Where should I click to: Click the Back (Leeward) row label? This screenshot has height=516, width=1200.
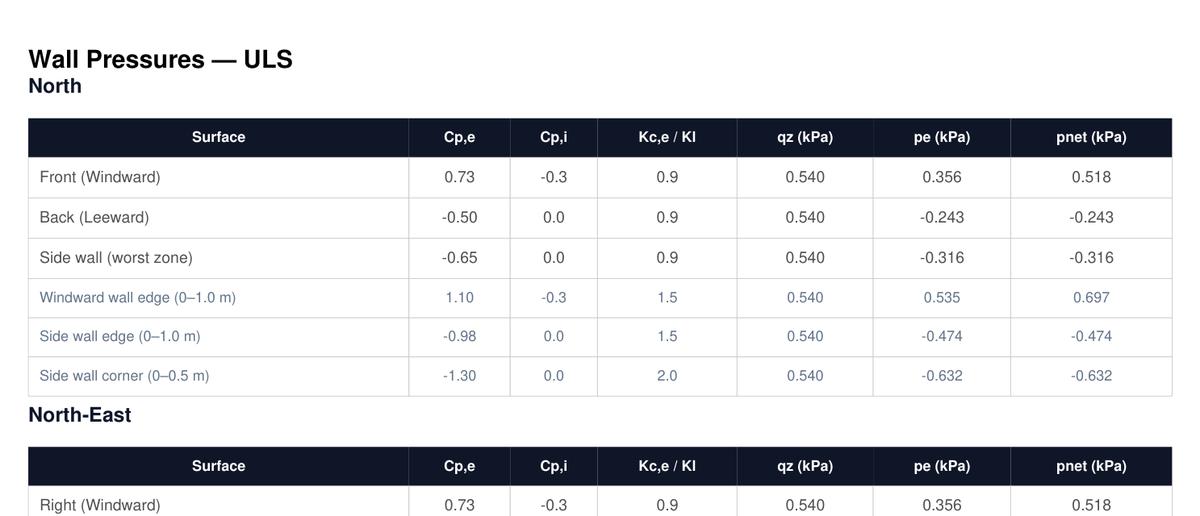[x=94, y=217]
